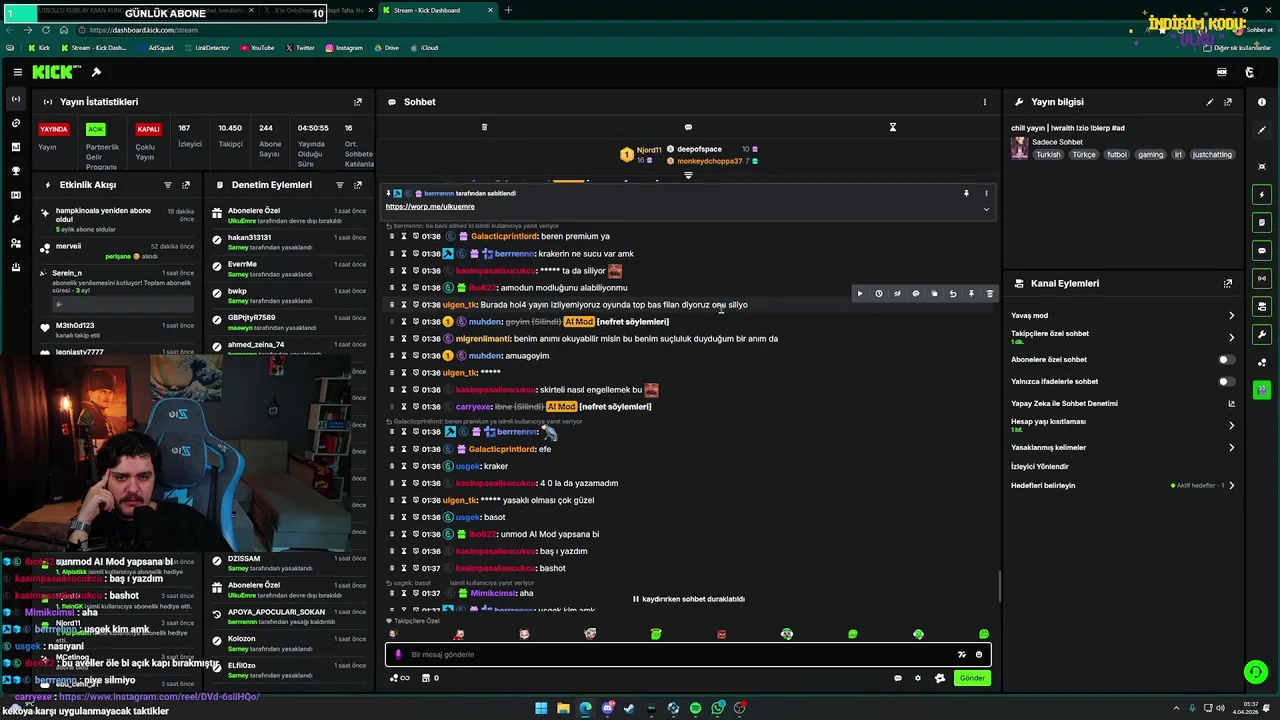Unpin the pinned message with pin icon
The width and height of the screenshot is (1280, 720).
[966, 193]
